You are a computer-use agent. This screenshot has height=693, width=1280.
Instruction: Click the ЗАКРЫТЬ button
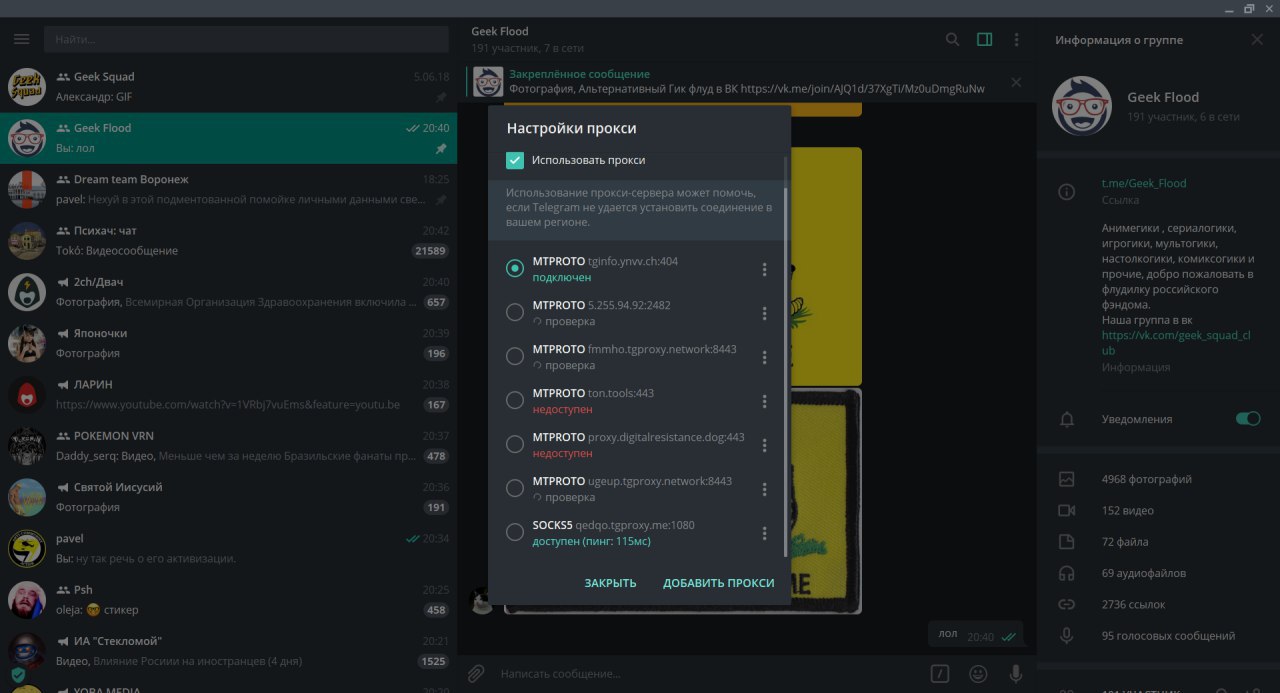click(x=610, y=583)
